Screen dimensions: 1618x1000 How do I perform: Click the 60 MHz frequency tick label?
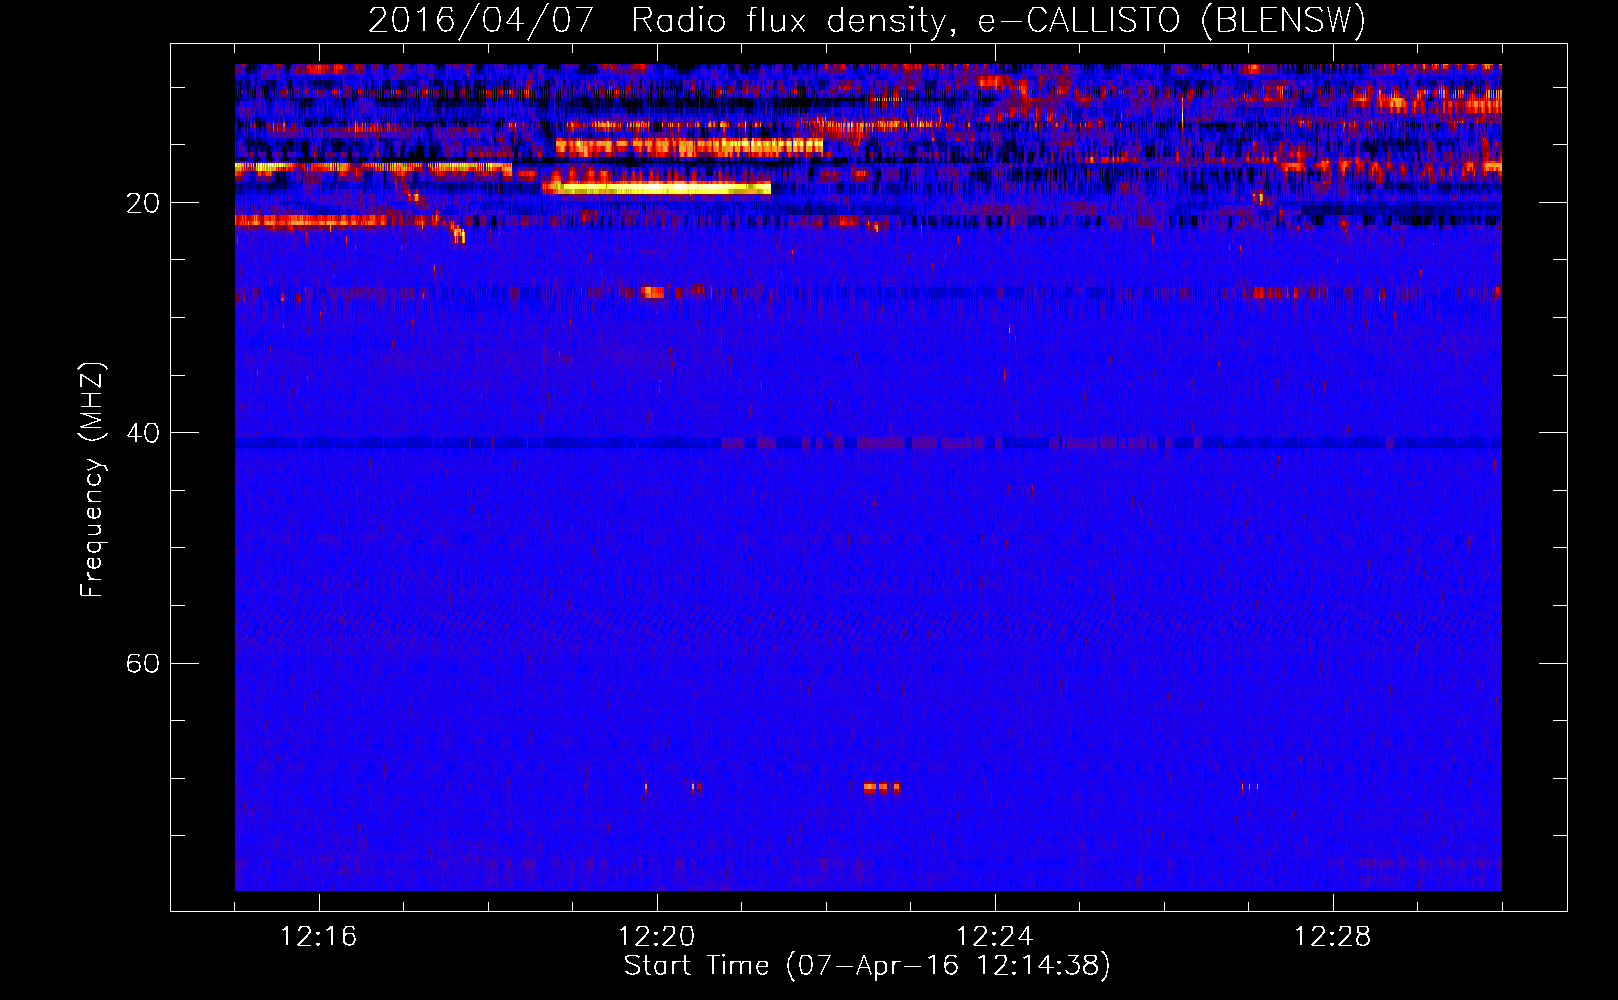pyautogui.click(x=143, y=664)
